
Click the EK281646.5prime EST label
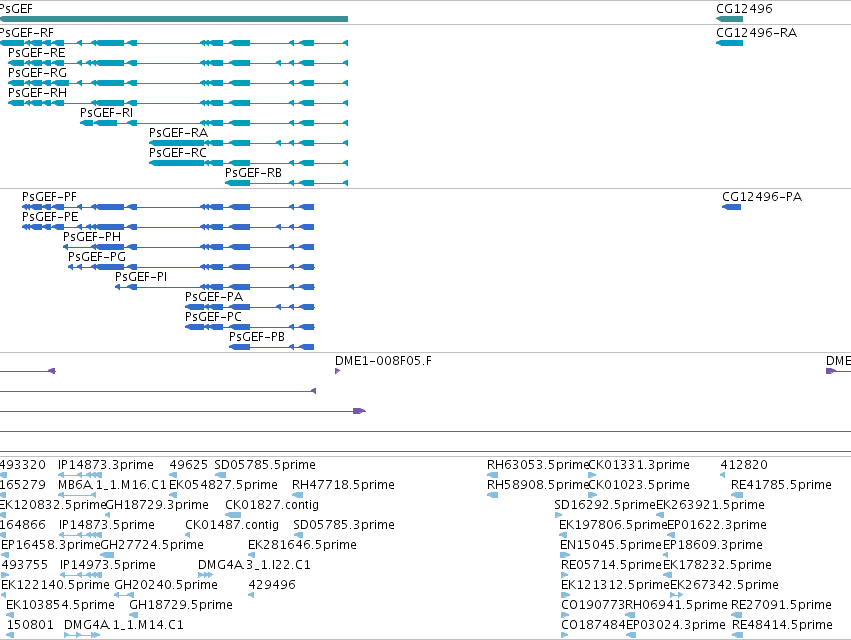(x=302, y=545)
